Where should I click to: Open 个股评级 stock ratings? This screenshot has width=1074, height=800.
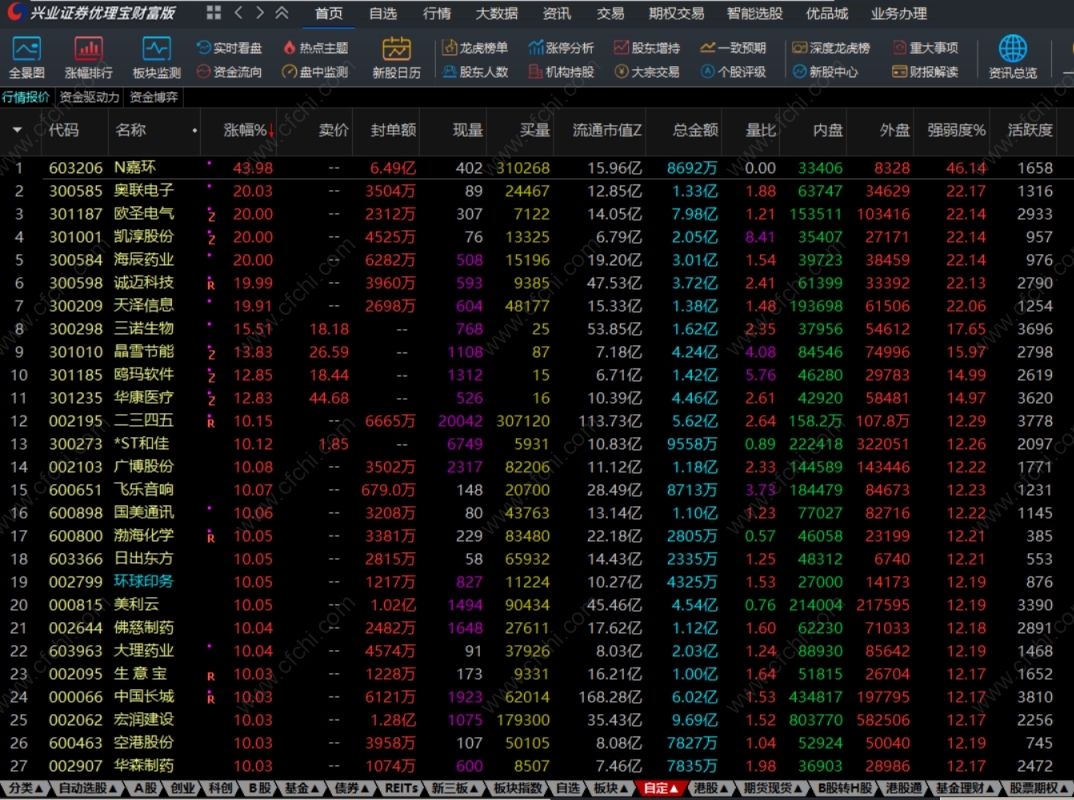coord(733,71)
